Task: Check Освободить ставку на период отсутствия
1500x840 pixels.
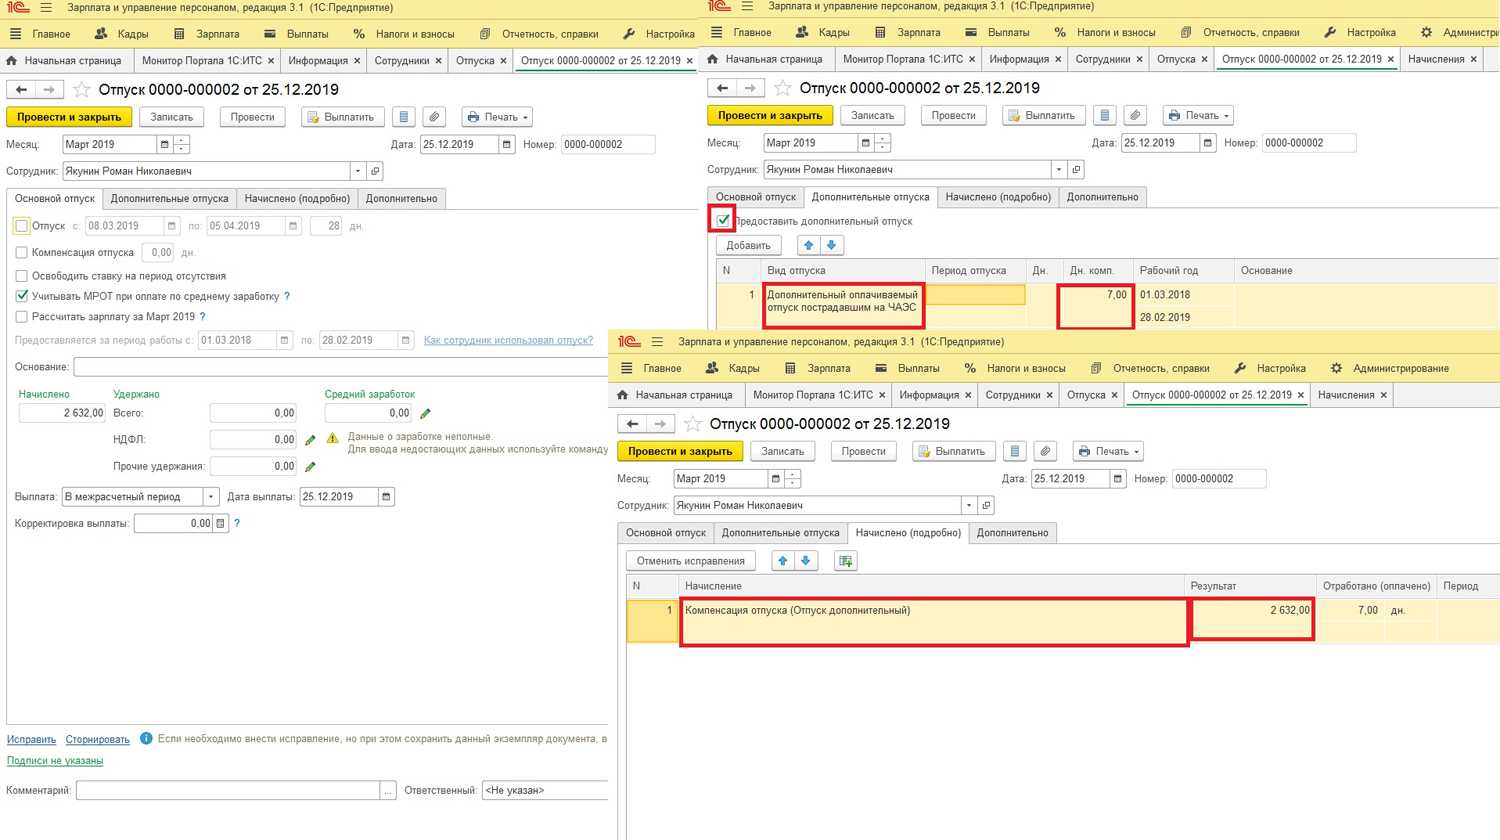Action: [x=22, y=276]
